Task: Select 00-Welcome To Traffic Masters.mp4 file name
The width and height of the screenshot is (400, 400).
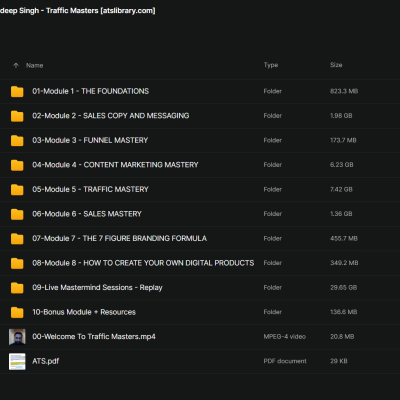Action: tap(94, 337)
